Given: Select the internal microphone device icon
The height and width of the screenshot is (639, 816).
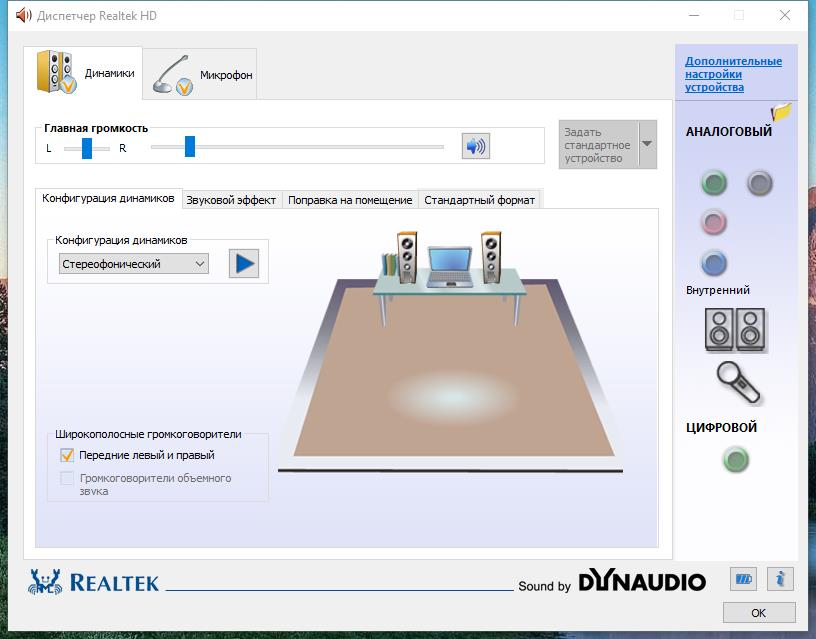Looking at the screenshot, I should coord(738,383).
